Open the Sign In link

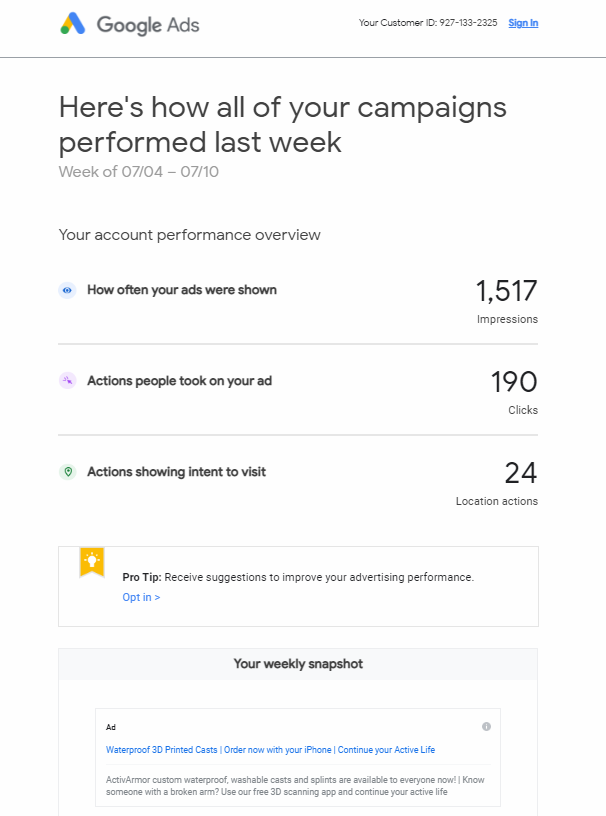coord(523,23)
